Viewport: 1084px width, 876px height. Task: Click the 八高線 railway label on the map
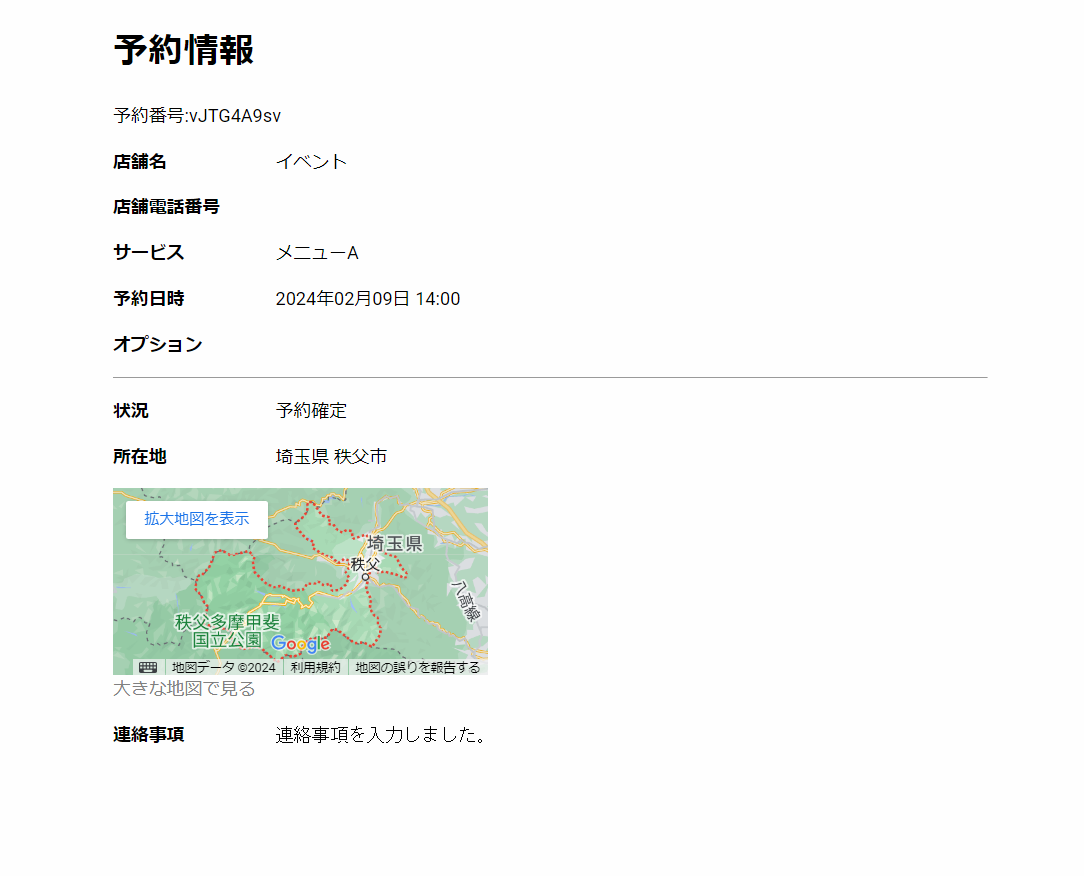[467, 602]
